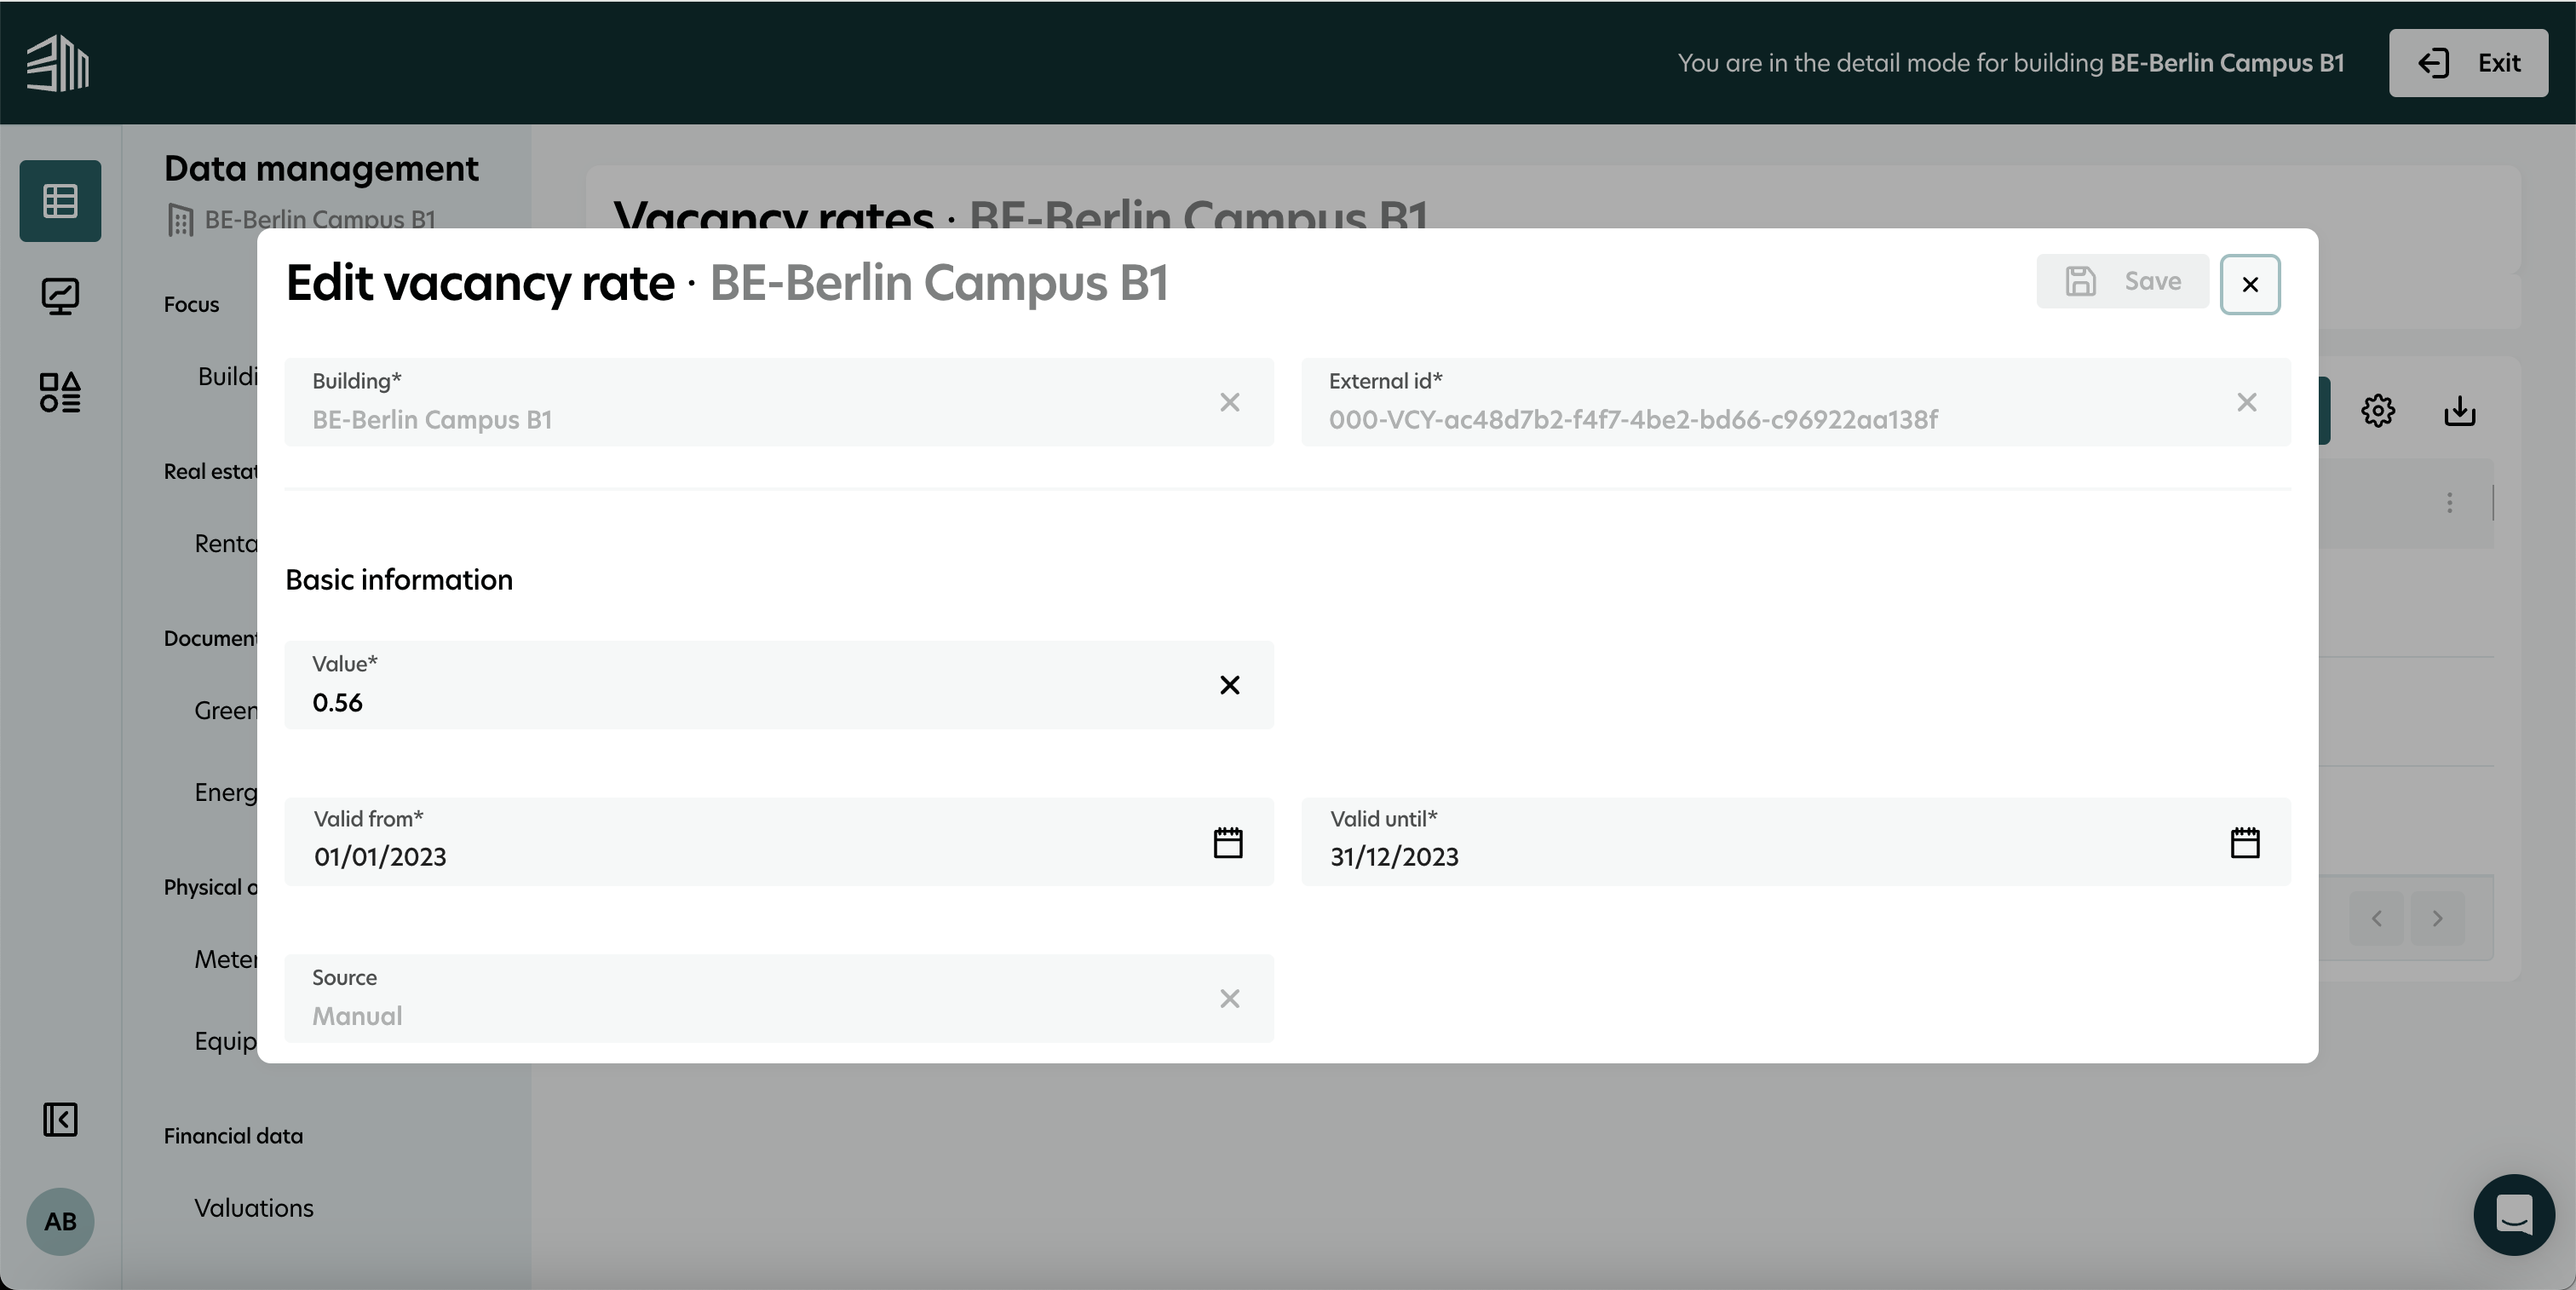The height and width of the screenshot is (1290, 2576).
Task: Clear the Value field with its X icon
Action: (1230, 685)
